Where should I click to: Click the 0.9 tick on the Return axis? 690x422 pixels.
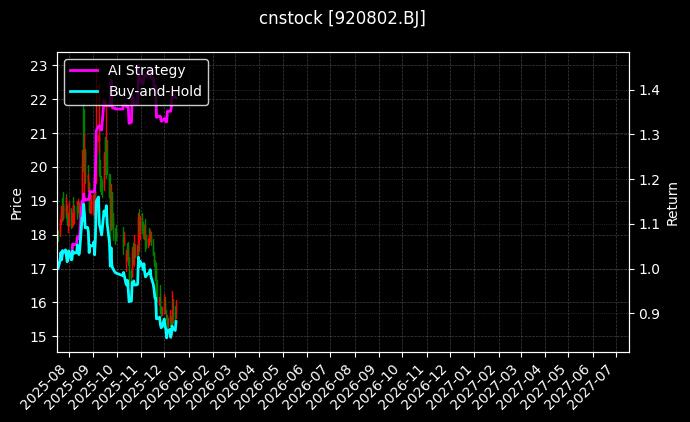point(648,314)
